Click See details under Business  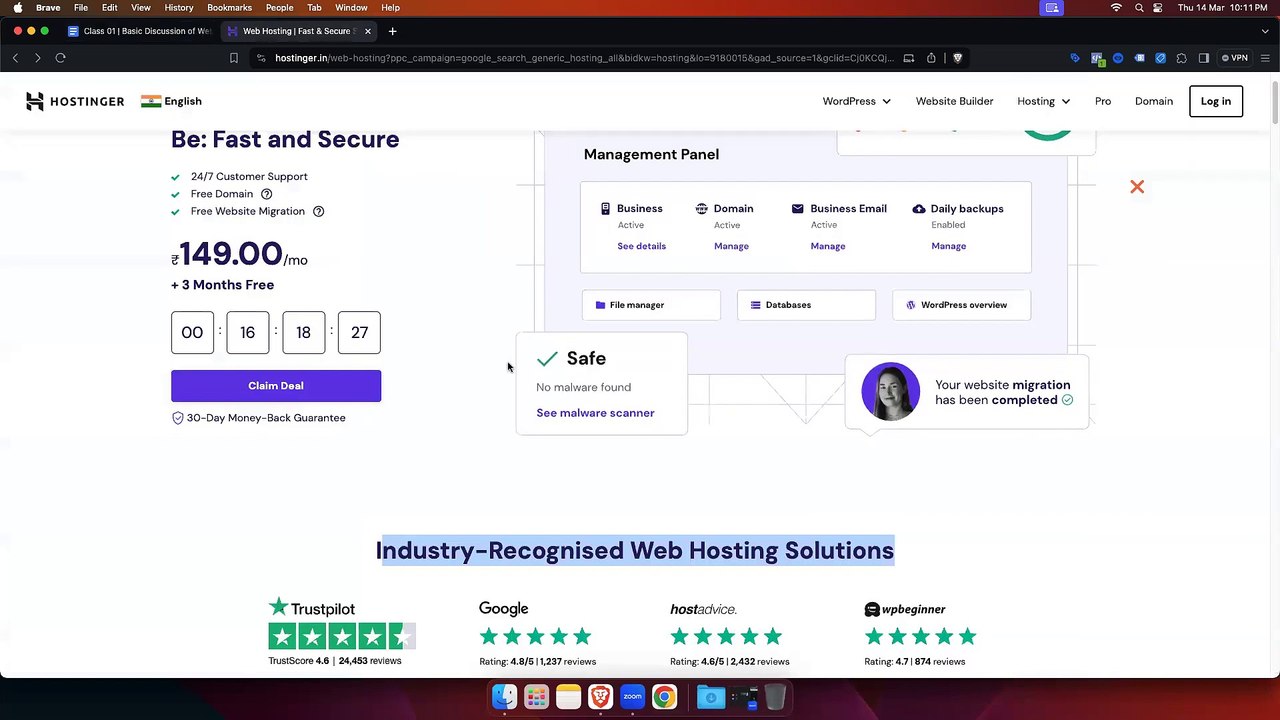[641, 246]
